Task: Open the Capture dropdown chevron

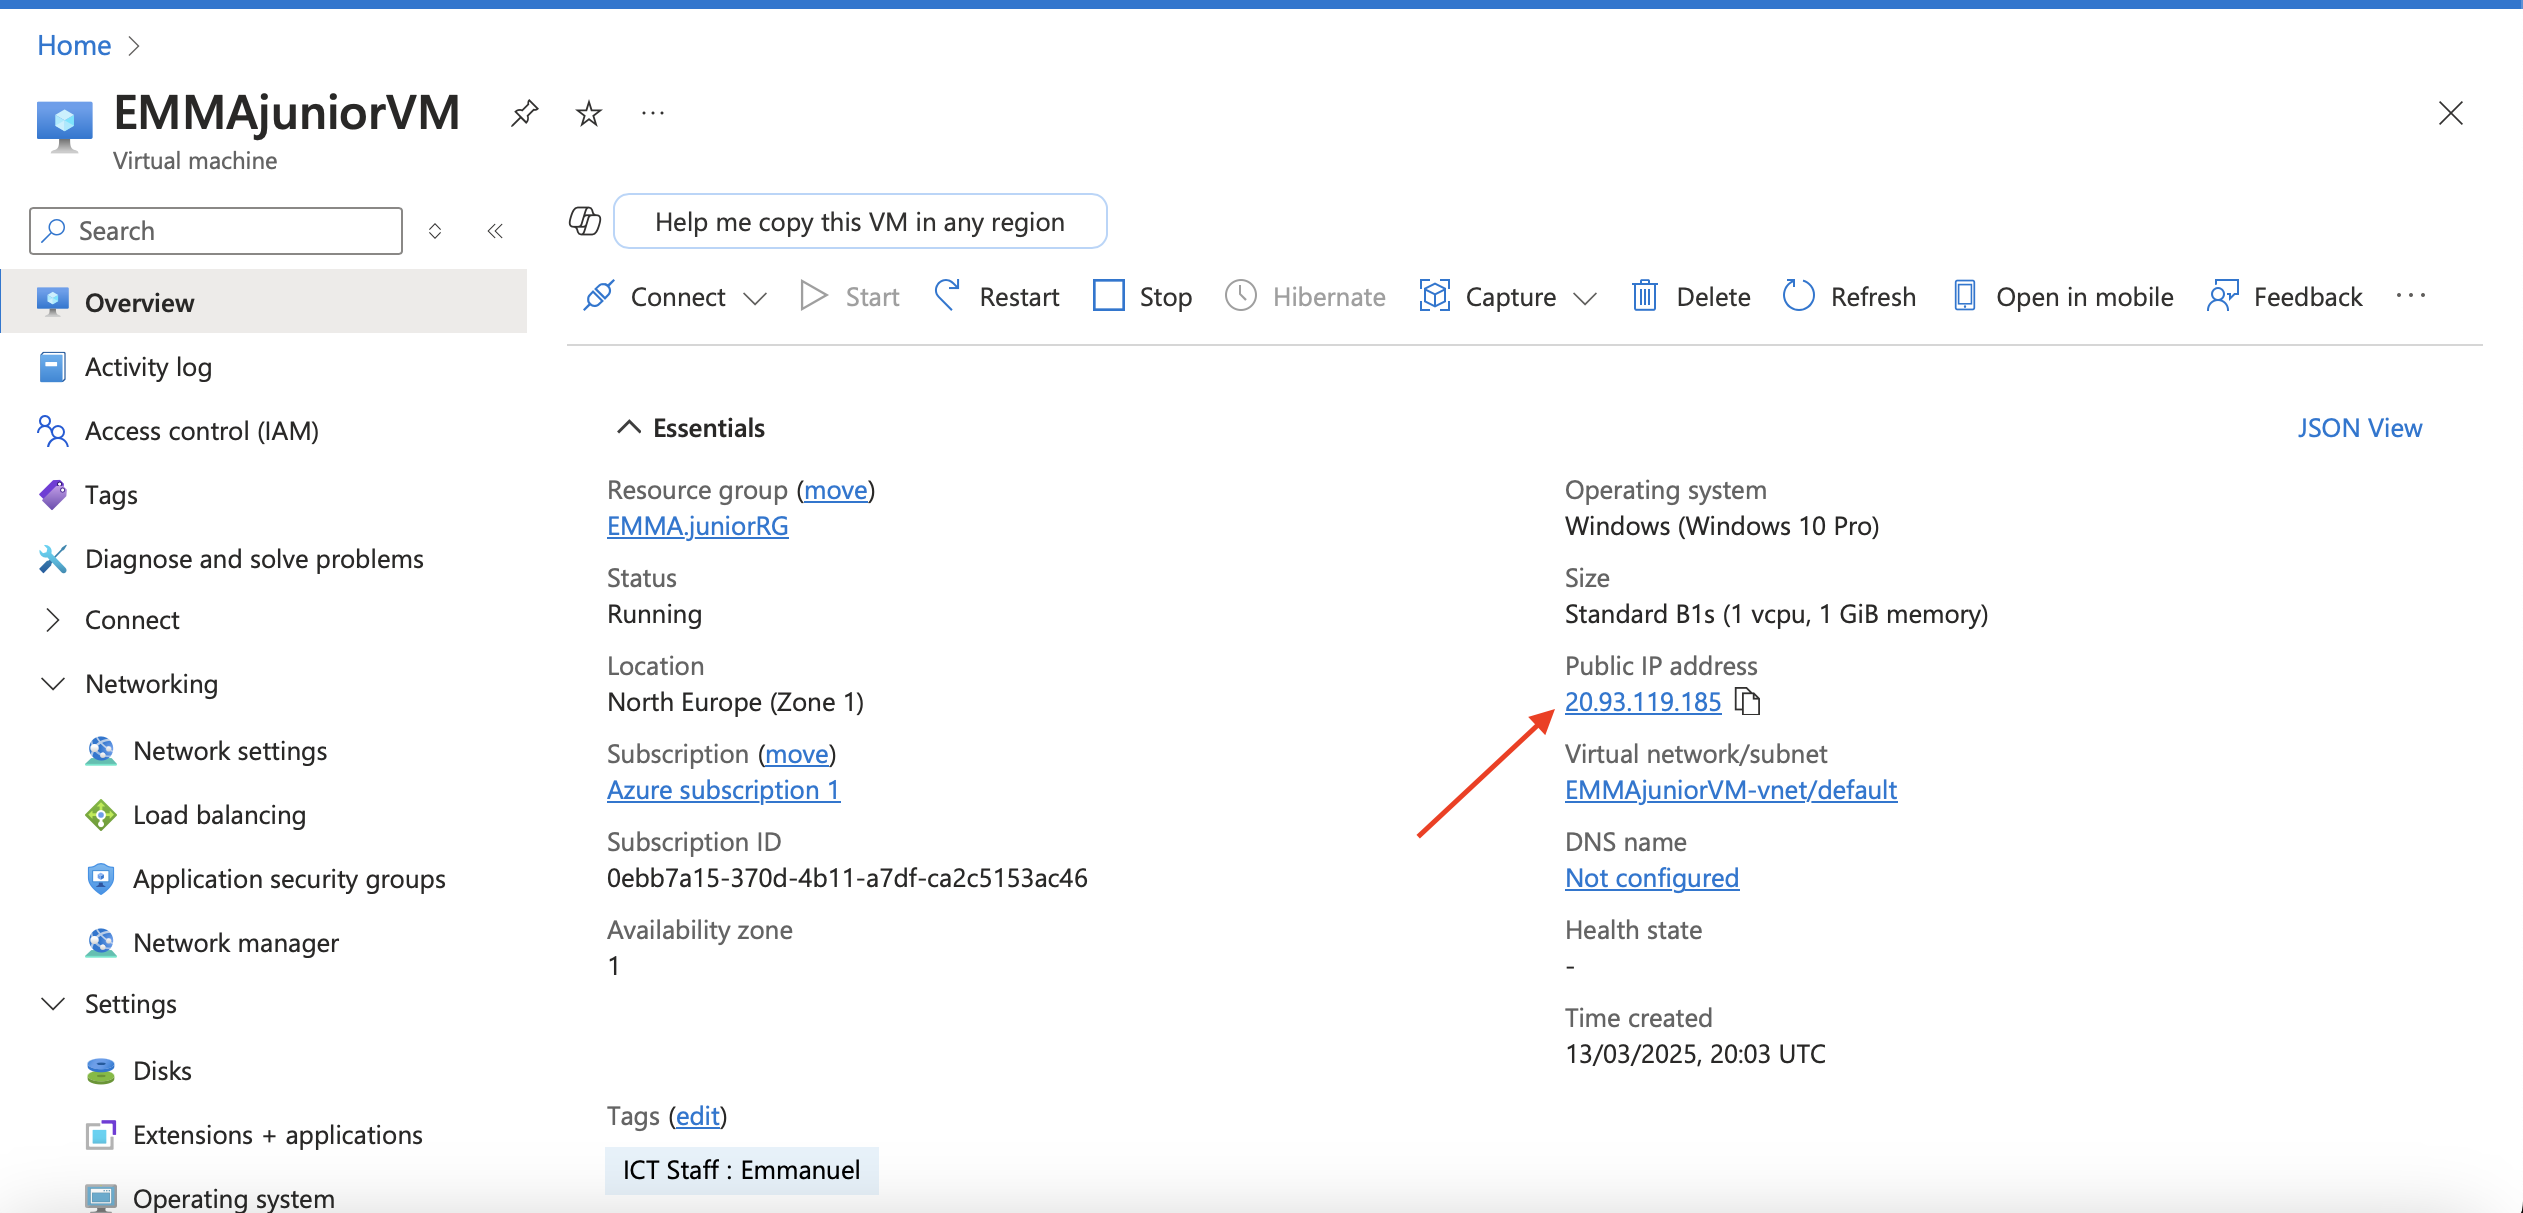Action: click(1585, 298)
